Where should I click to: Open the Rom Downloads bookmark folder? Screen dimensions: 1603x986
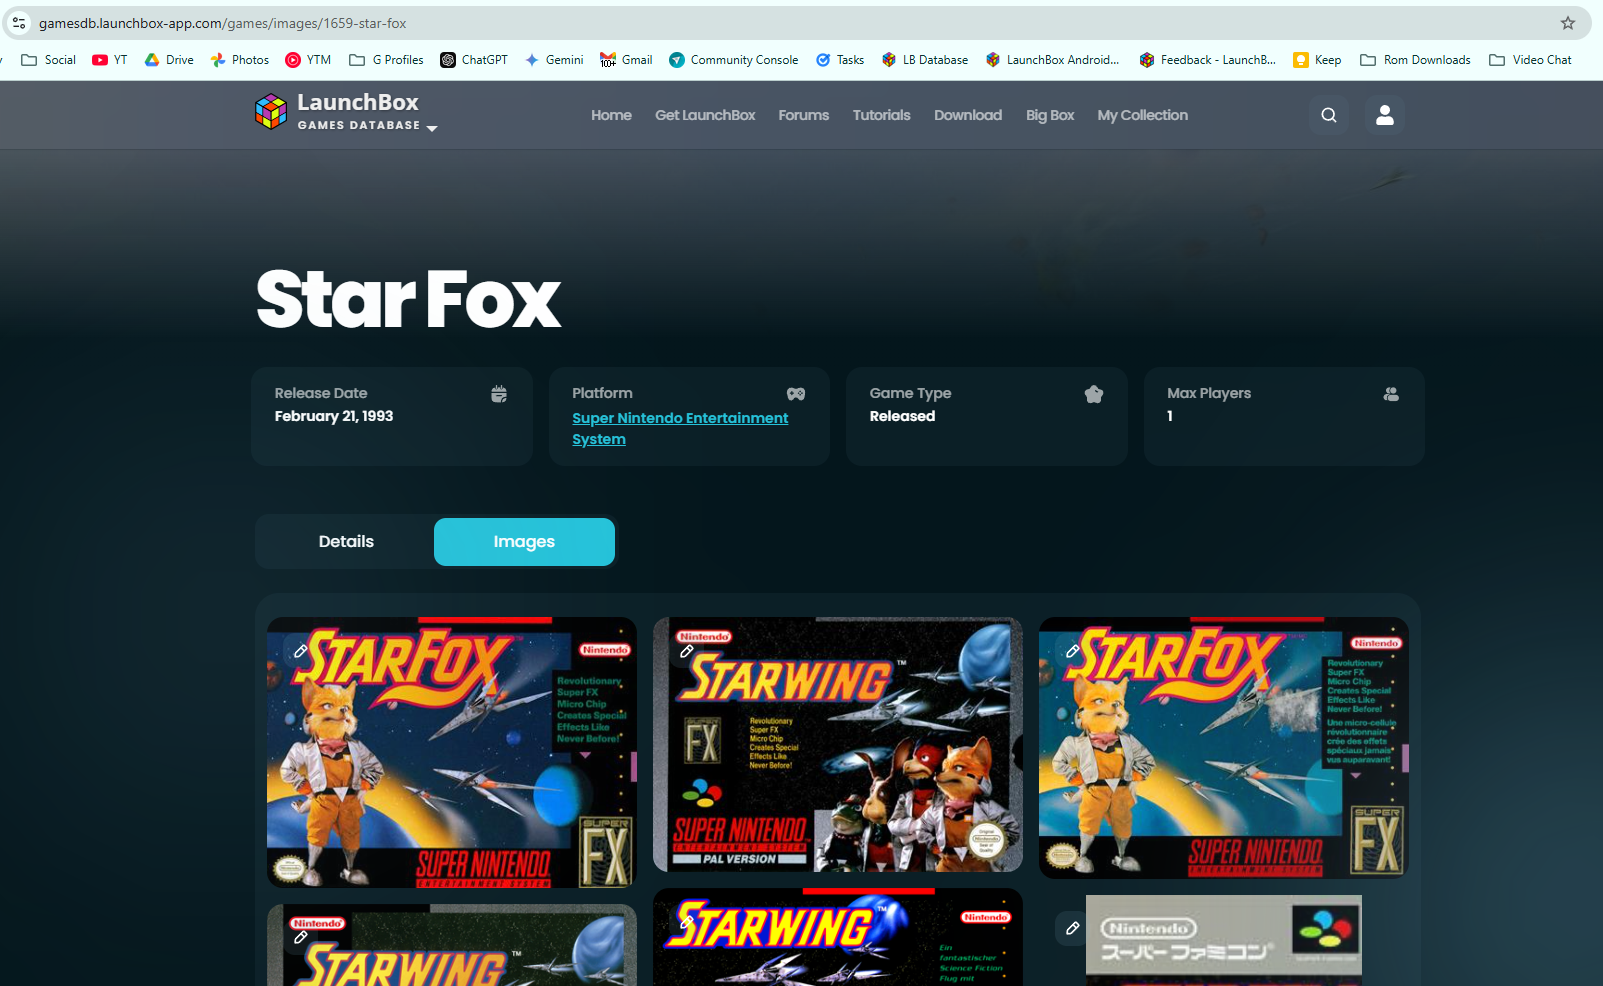pyautogui.click(x=1415, y=60)
